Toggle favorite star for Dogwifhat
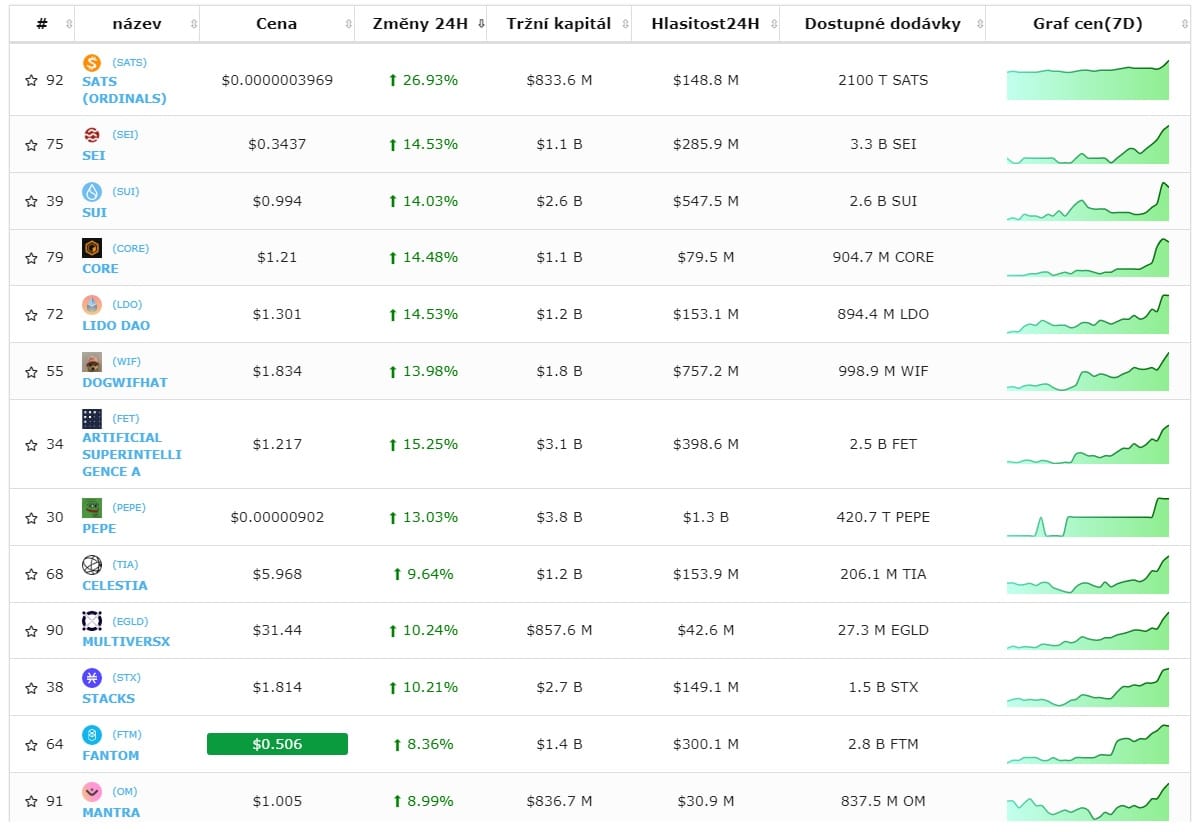Image resolution: width=1192 pixels, height=832 pixels. (31, 372)
